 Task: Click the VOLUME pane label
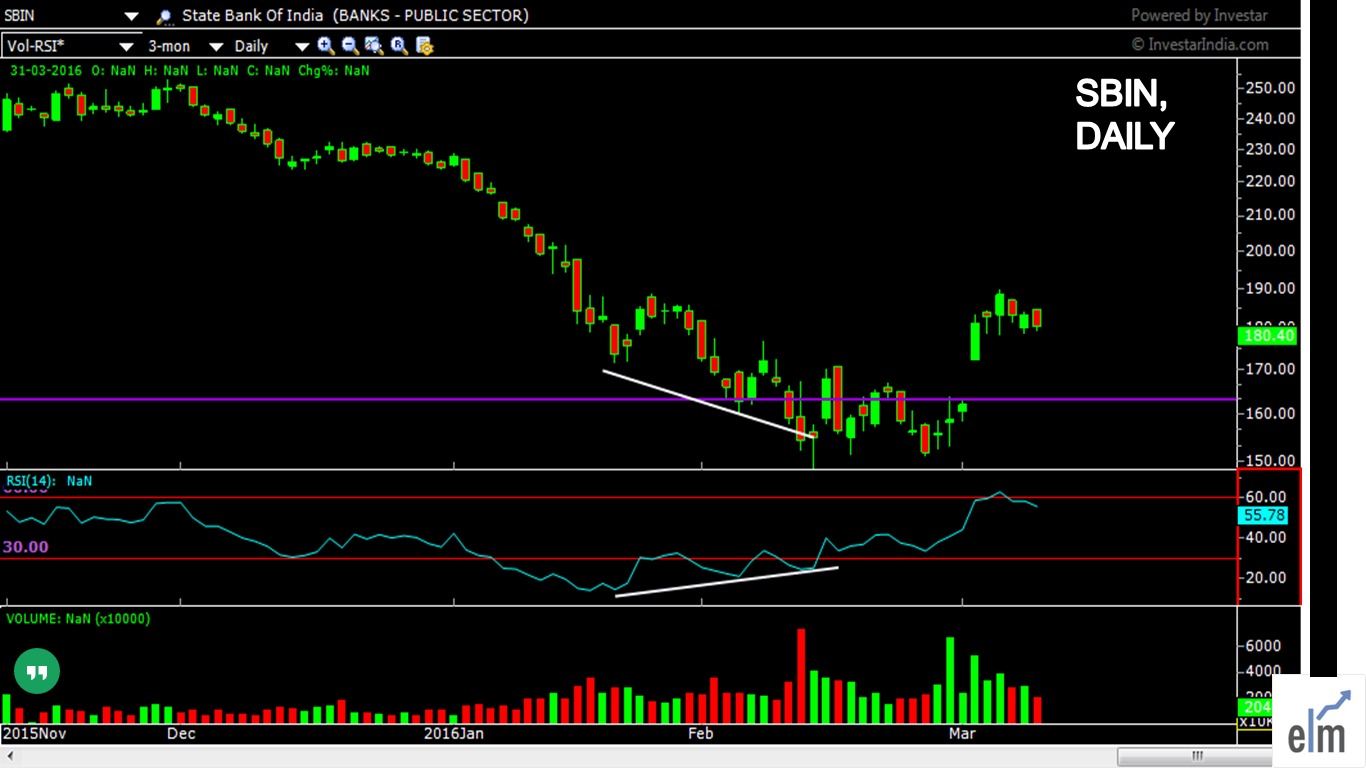tap(78, 619)
